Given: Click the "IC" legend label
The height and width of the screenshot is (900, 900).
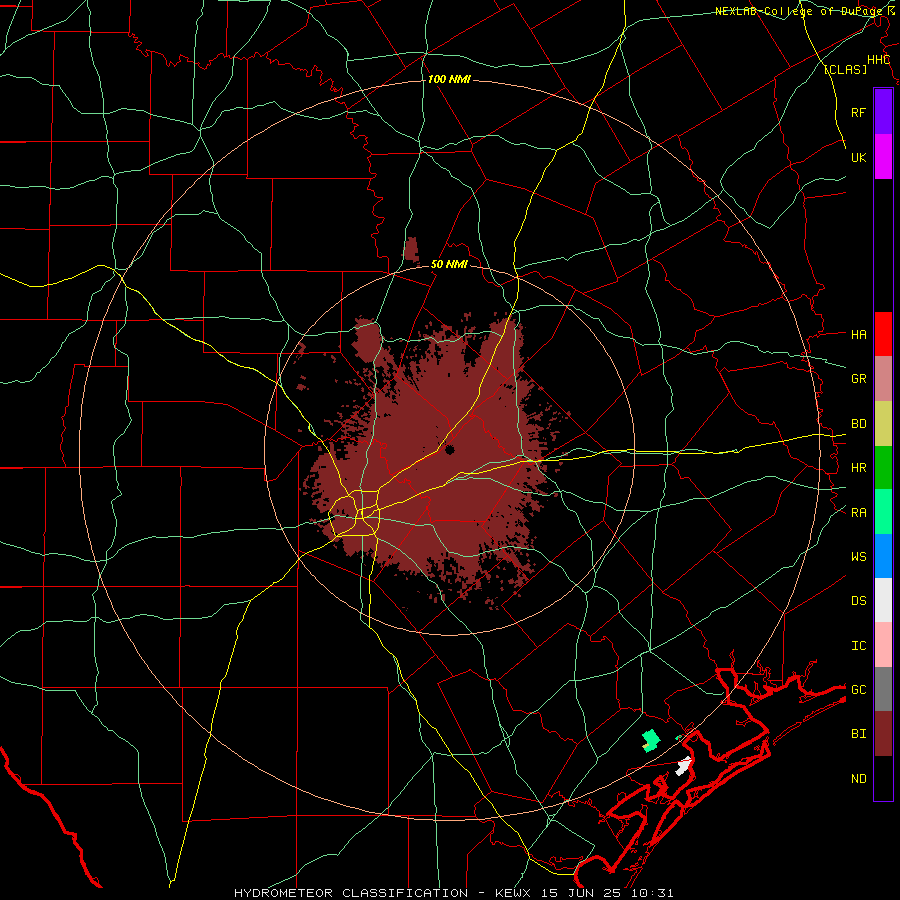Looking at the screenshot, I should coord(858,646).
